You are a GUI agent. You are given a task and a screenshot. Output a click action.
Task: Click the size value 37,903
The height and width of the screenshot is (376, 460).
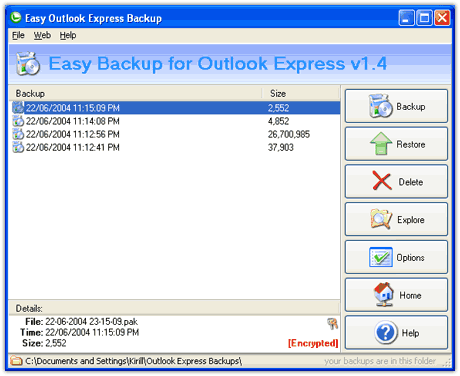[281, 147]
